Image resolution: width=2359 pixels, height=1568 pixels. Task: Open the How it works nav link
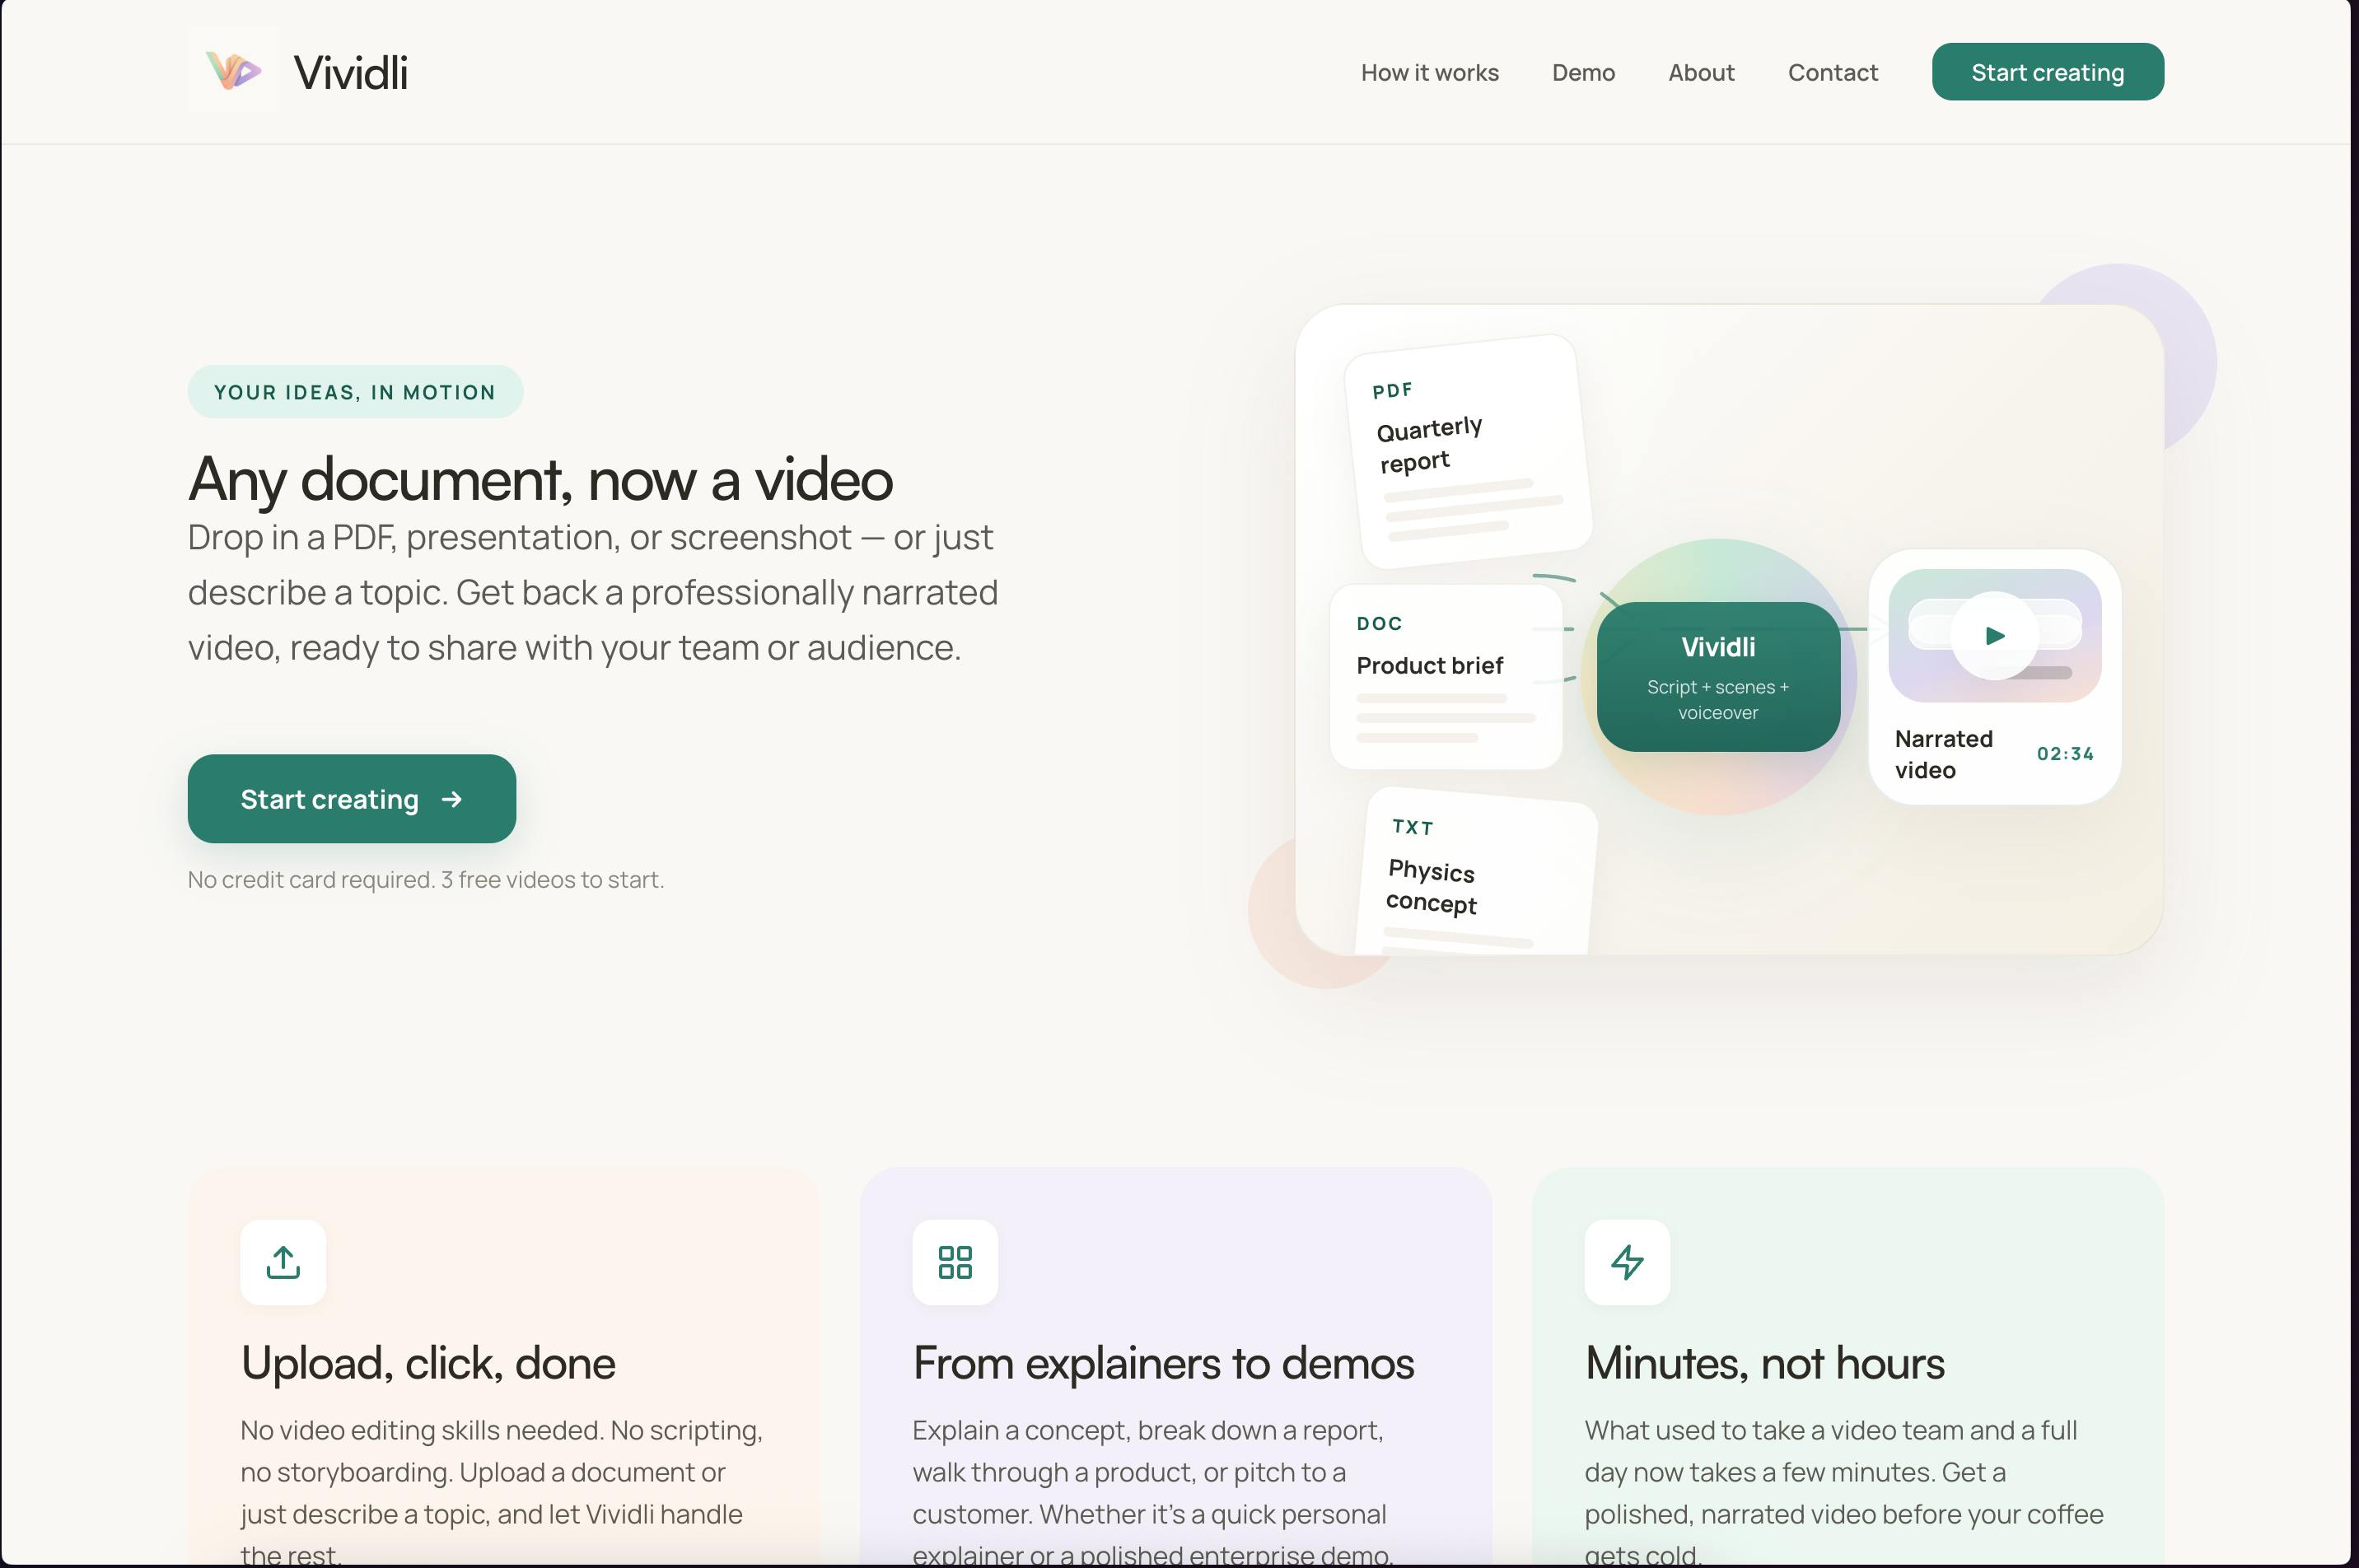tap(1429, 72)
